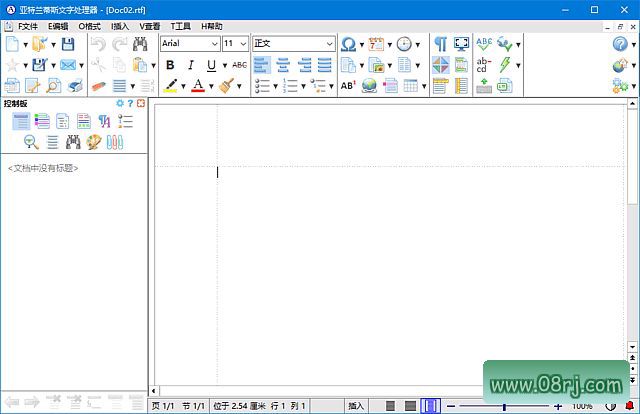640x414 pixels.
Task: Click the vertical scrollbar down arrow
Action: click(x=632, y=347)
